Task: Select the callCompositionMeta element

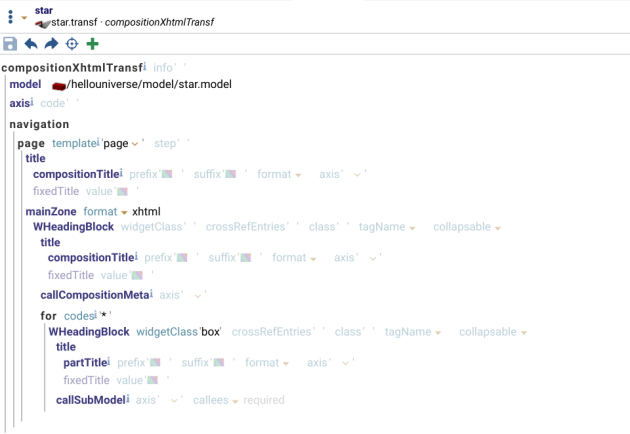Action: pos(95,295)
